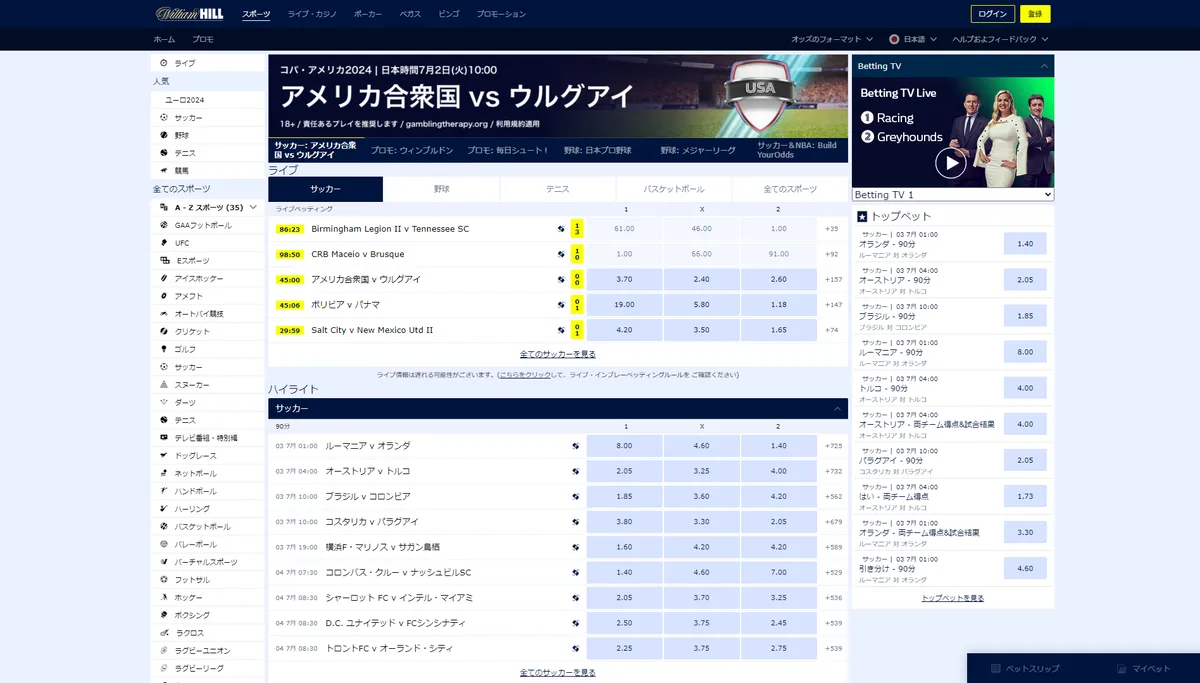Image resolution: width=1200 pixels, height=683 pixels.
Task: Select odds 3.70 for アメリカ合衆国 v ウルグアイ
Action: pos(624,279)
